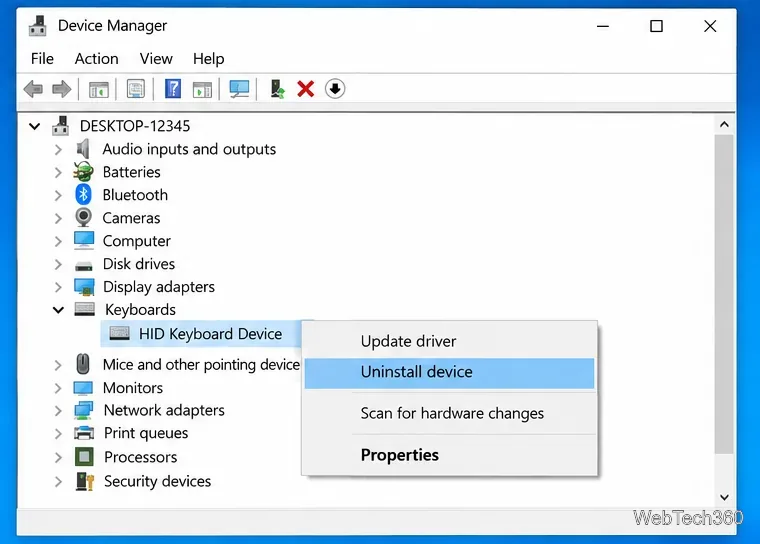Open the Help menu

[208, 59]
